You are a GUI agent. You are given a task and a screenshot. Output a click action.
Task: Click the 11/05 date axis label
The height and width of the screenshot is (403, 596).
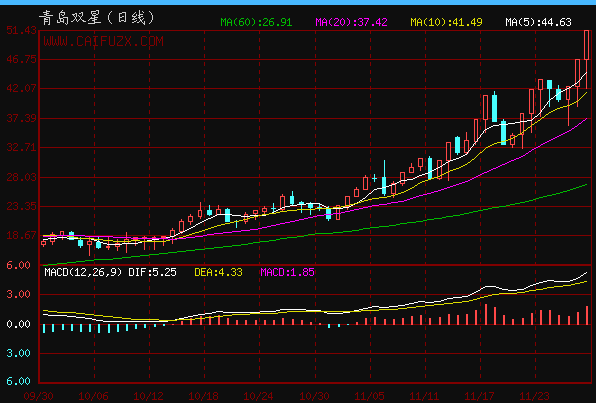click(x=369, y=397)
